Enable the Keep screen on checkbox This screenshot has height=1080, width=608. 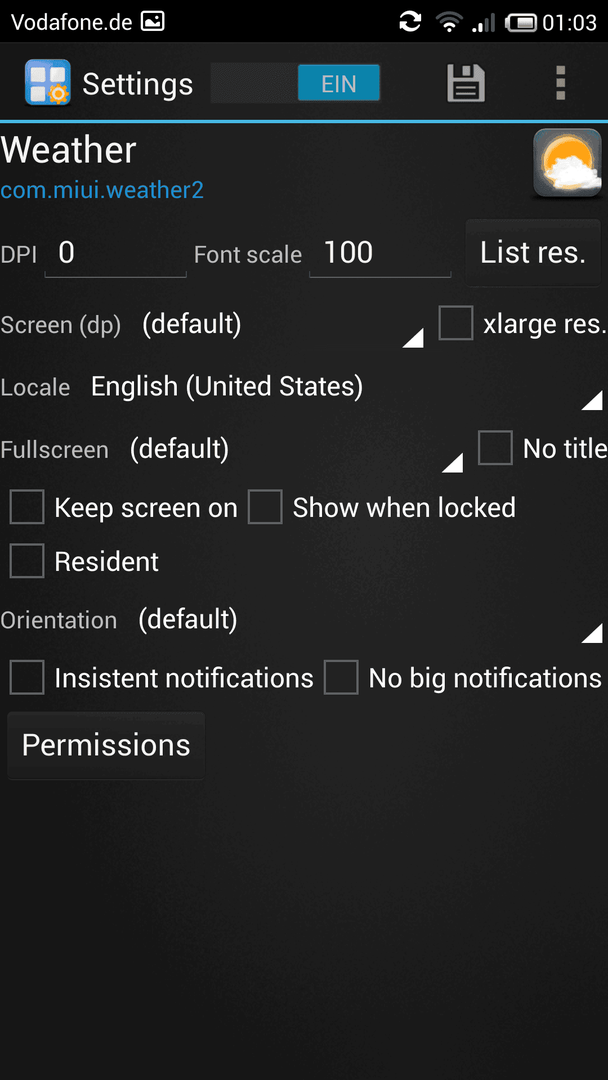[27, 508]
